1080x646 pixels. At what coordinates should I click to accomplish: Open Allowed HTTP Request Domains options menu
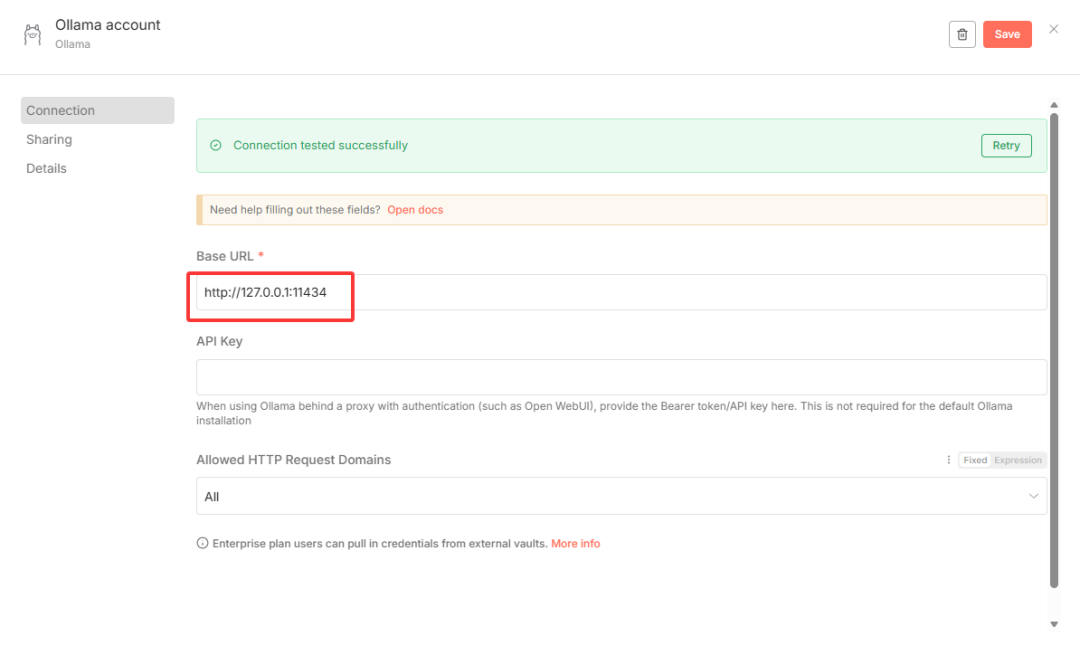948,460
